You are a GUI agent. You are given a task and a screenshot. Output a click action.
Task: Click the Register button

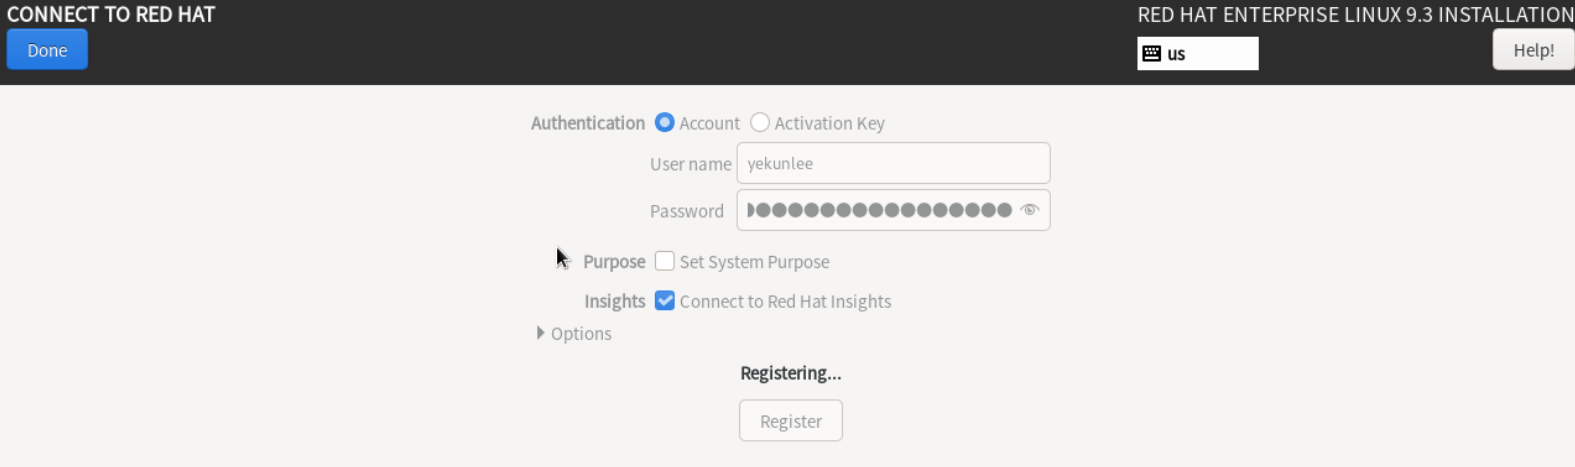[790, 421]
